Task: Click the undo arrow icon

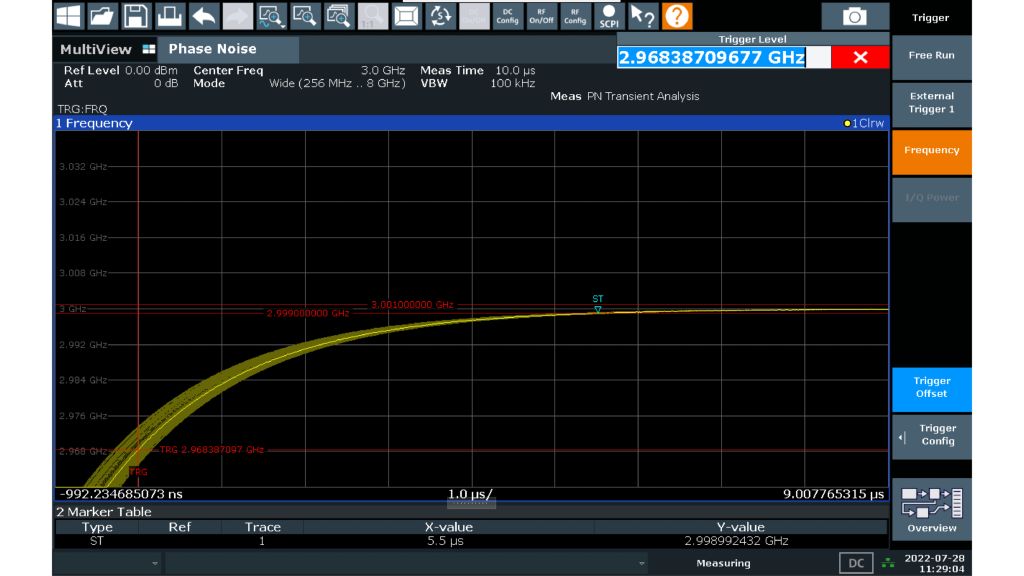Action: tap(205, 16)
